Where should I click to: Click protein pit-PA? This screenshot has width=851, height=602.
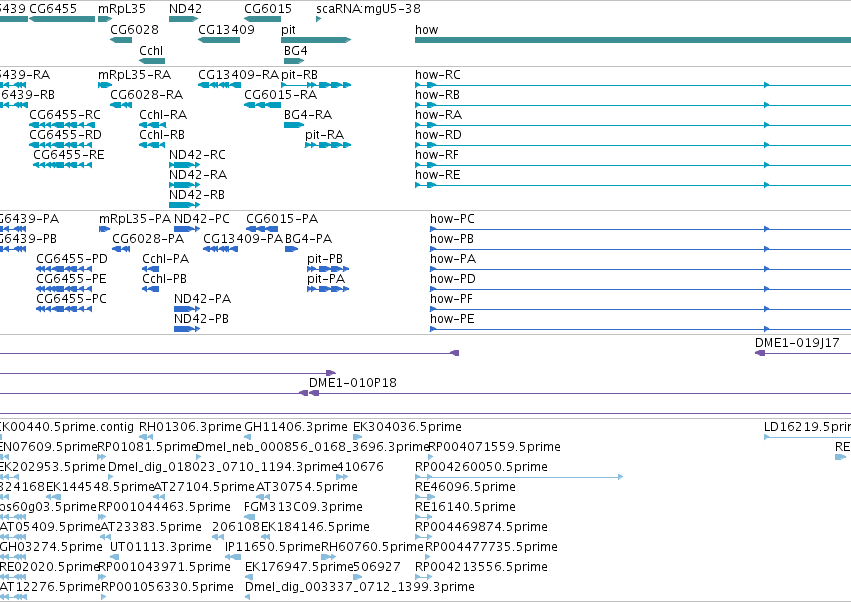point(326,279)
